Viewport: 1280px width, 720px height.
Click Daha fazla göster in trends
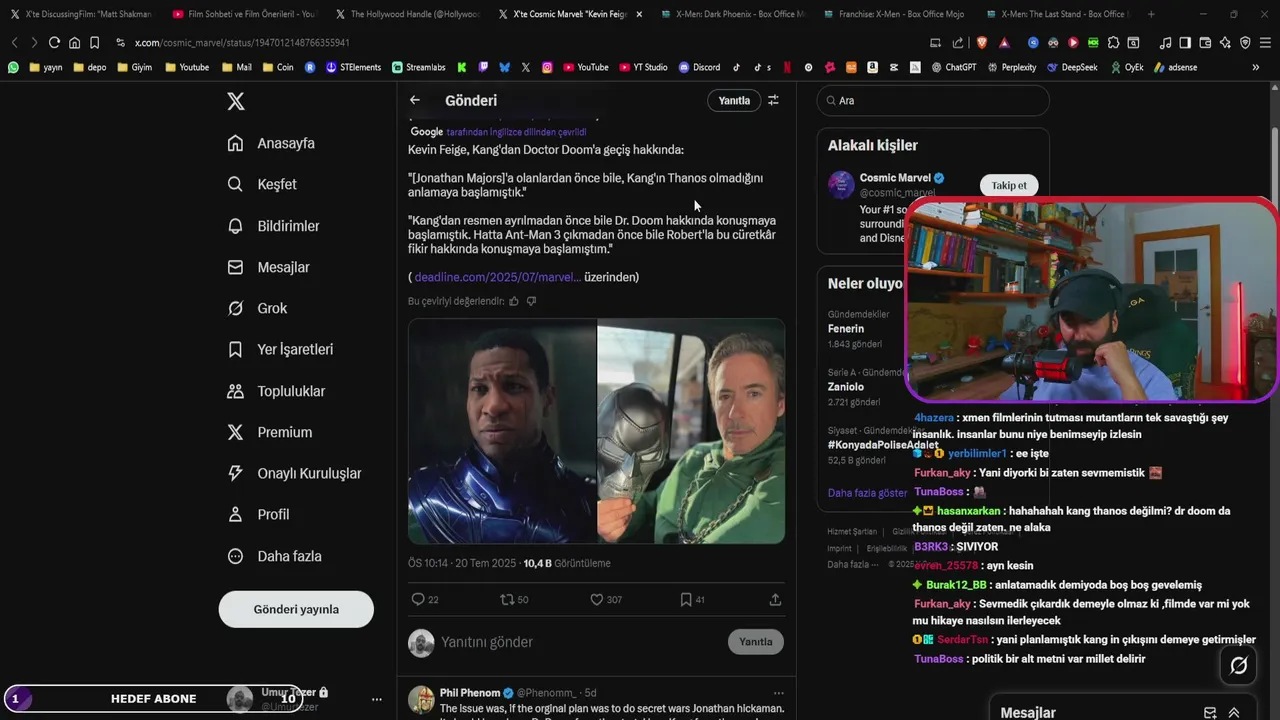pyautogui.click(x=867, y=493)
